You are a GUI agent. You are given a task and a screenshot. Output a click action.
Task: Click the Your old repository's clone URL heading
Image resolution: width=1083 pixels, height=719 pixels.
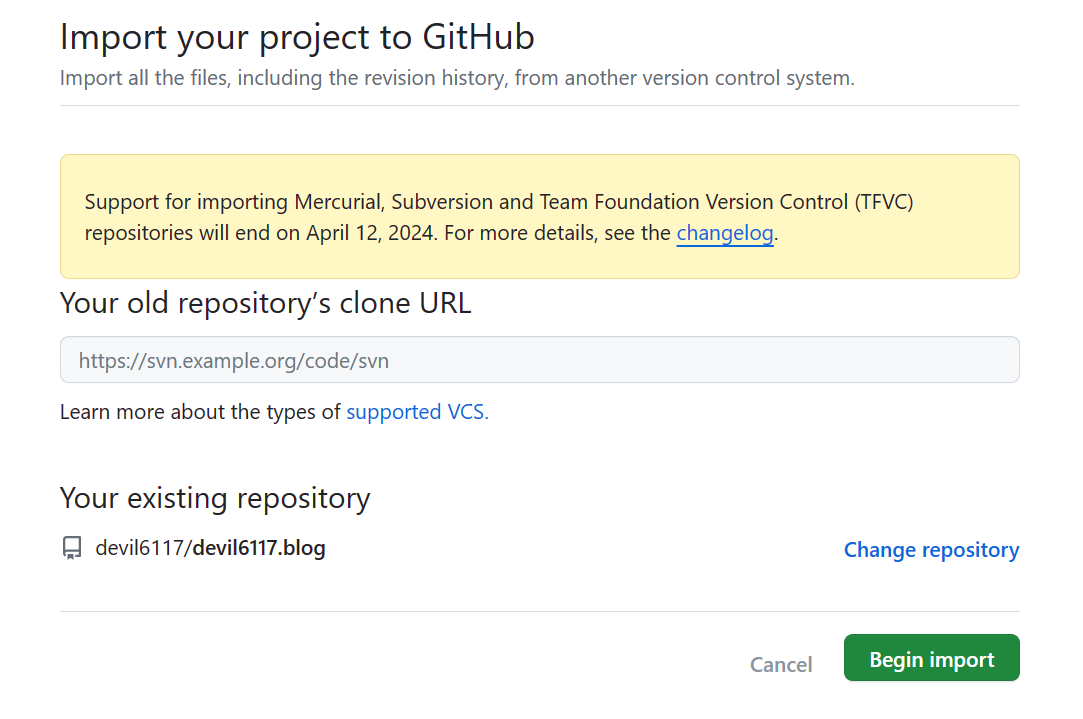[x=265, y=302]
